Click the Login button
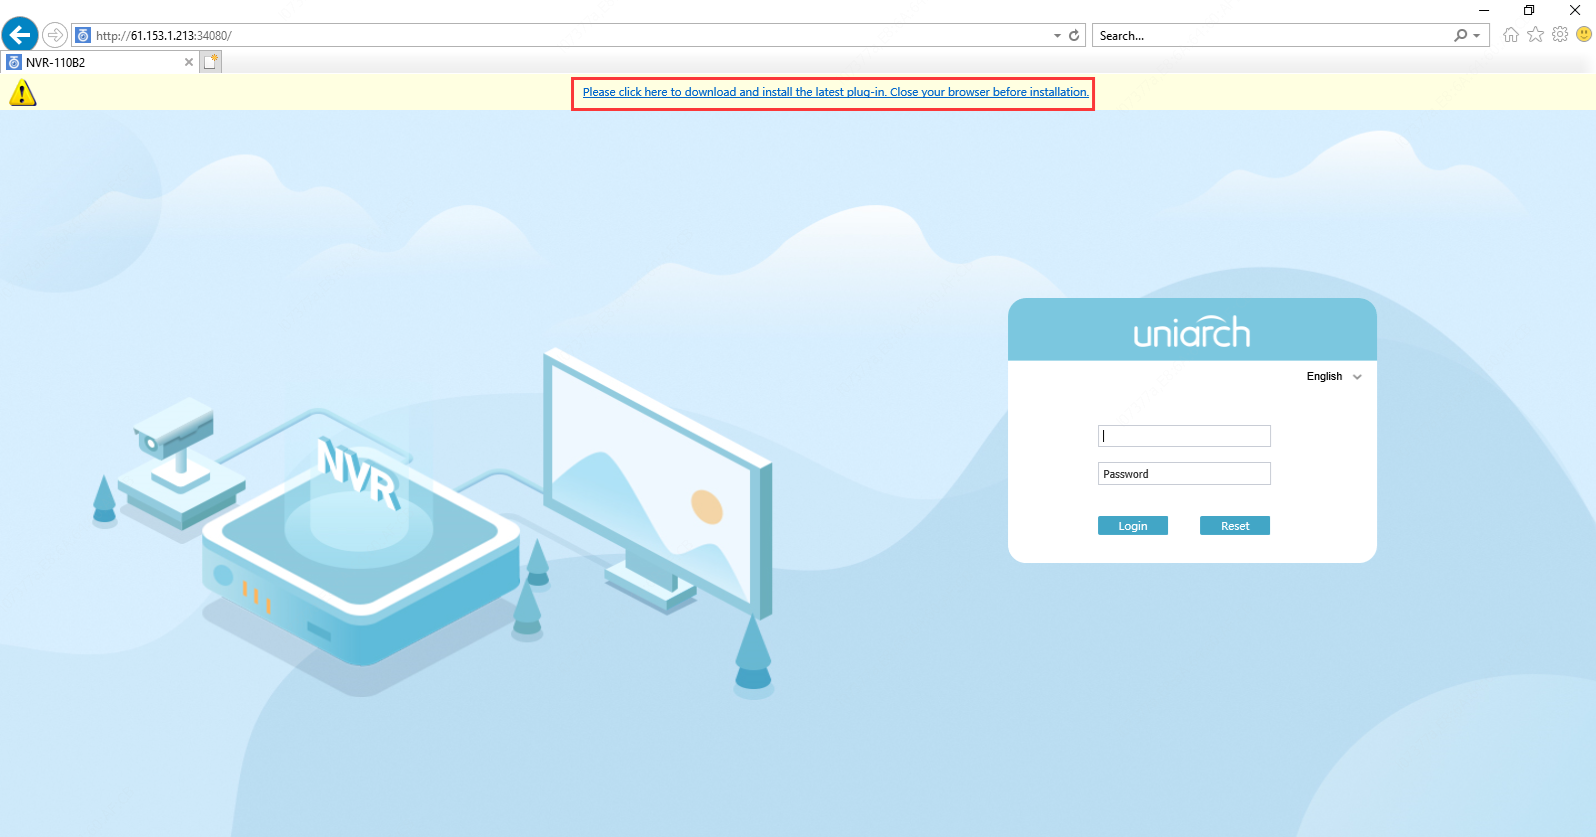The height and width of the screenshot is (837, 1596). [x=1133, y=526]
